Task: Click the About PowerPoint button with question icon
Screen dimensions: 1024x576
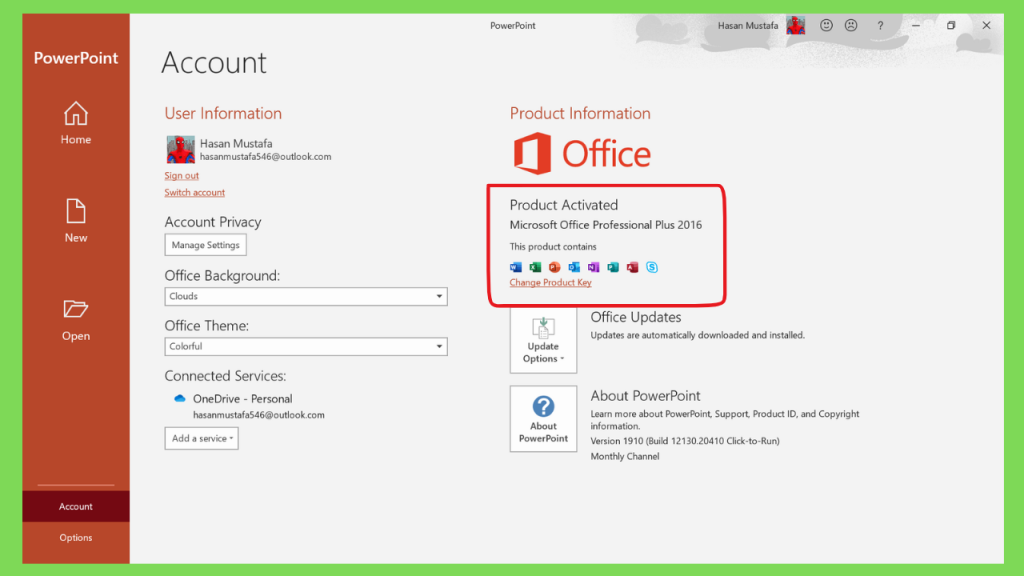Action: pos(543,419)
